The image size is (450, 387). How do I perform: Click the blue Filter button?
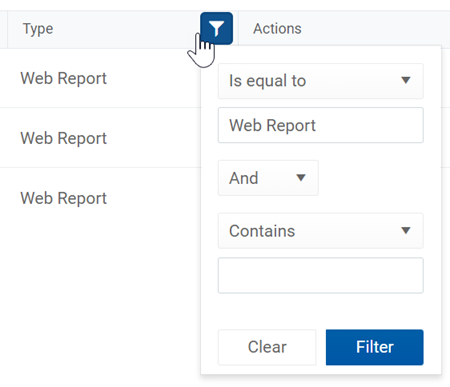point(375,347)
